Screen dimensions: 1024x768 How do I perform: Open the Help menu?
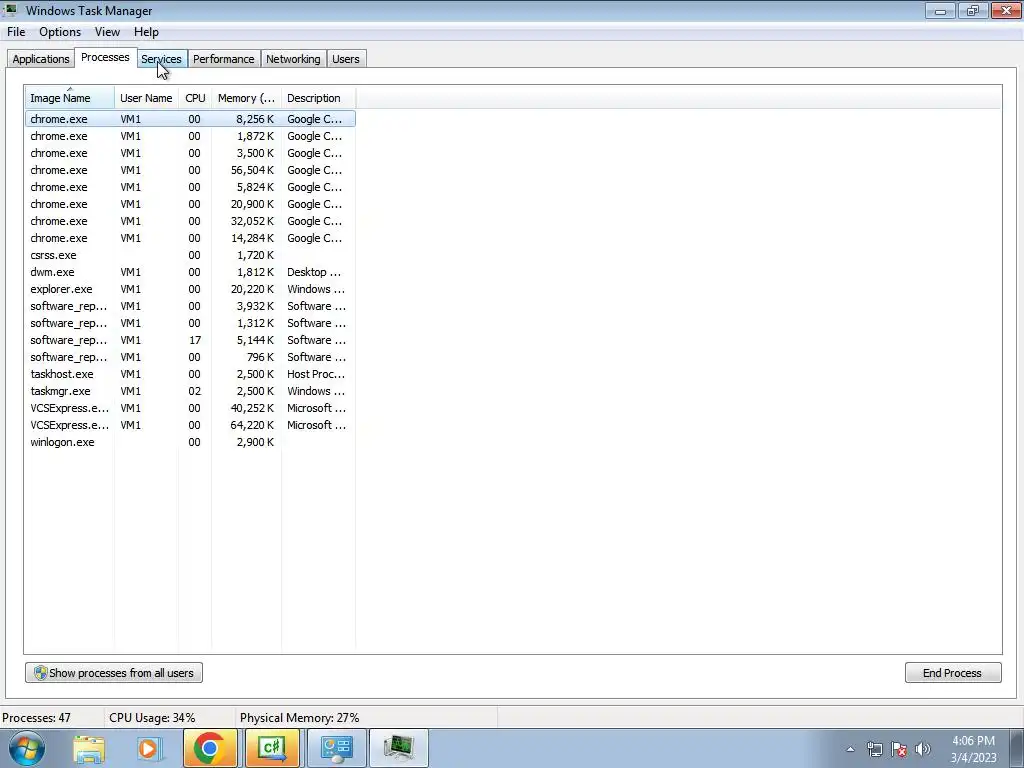click(x=146, y=32)
